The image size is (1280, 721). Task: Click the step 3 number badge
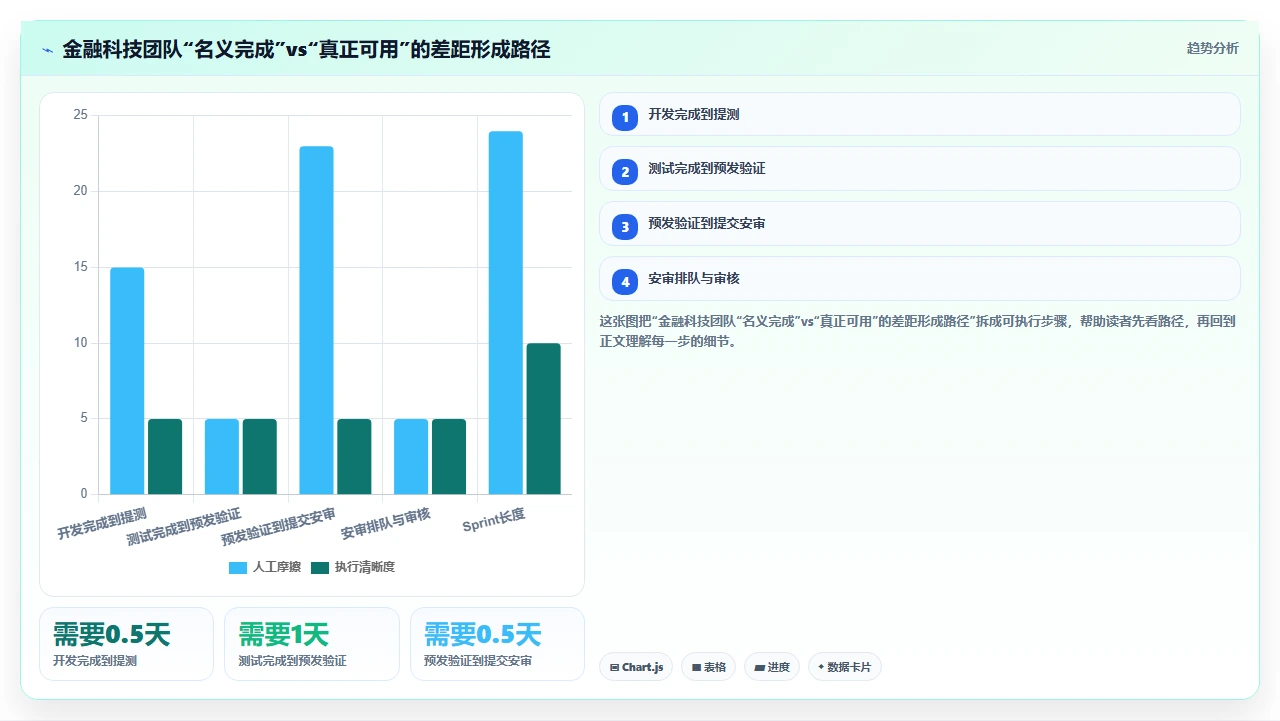click(625, 227)
